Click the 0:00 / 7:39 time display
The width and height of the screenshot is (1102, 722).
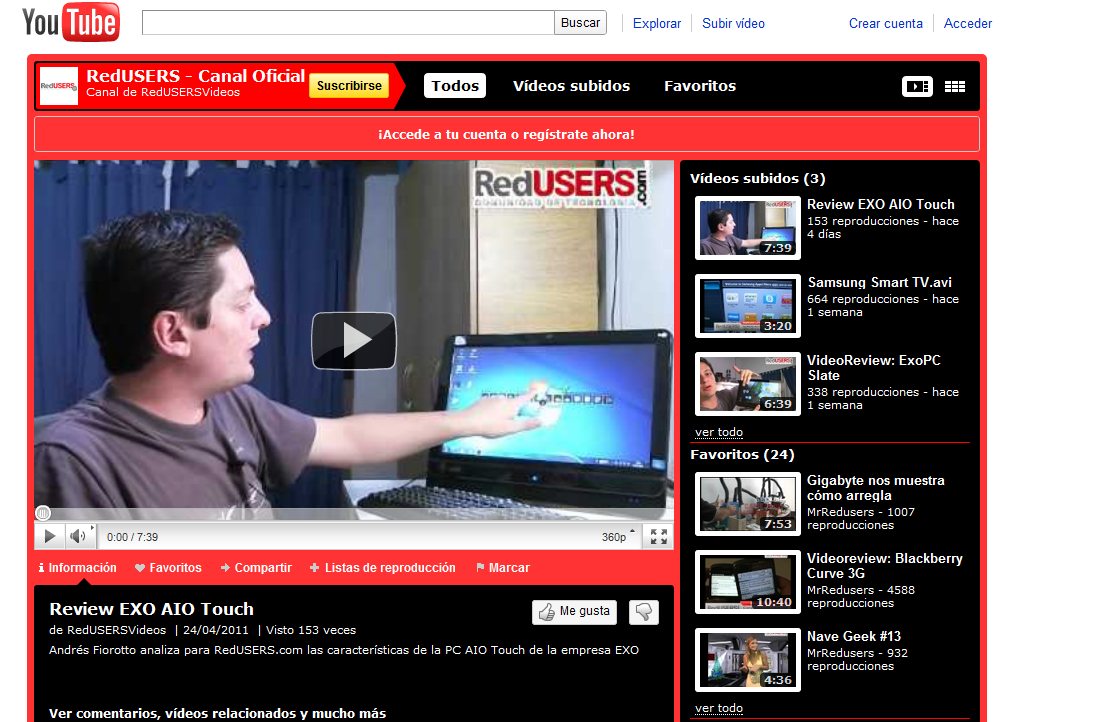(x=132, y=537)
